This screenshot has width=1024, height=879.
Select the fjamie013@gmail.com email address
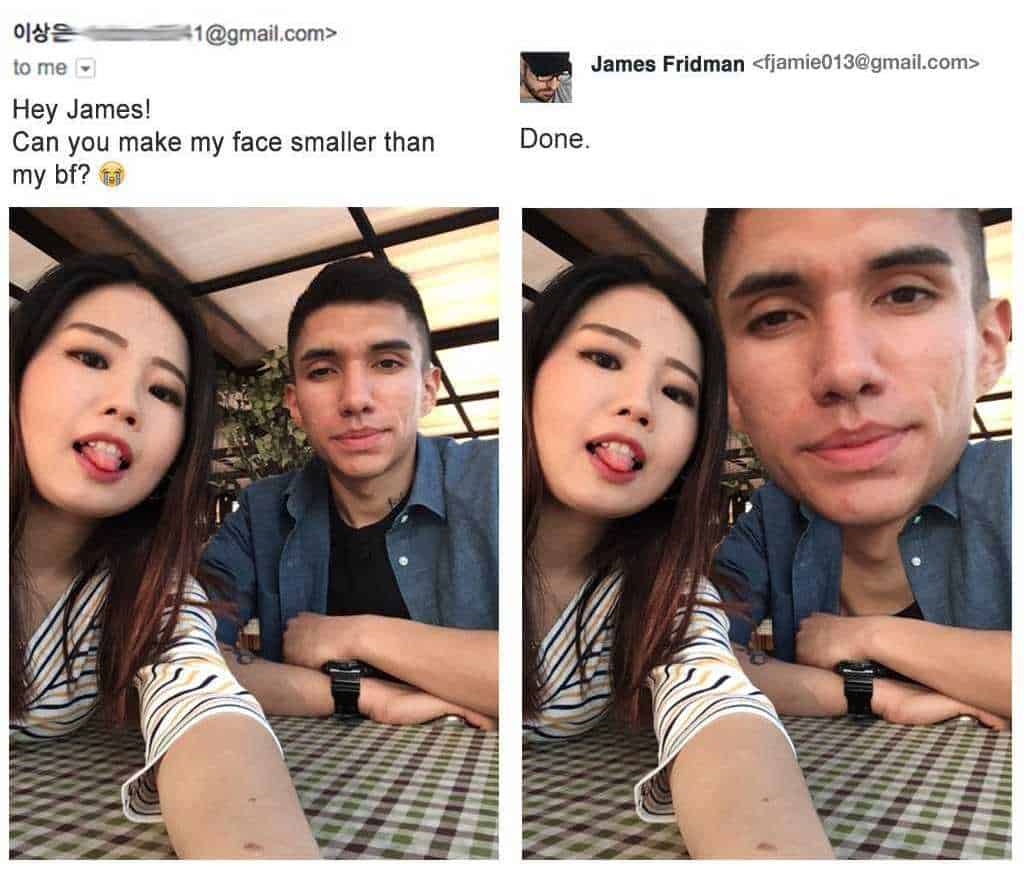[x=865, y=63]
